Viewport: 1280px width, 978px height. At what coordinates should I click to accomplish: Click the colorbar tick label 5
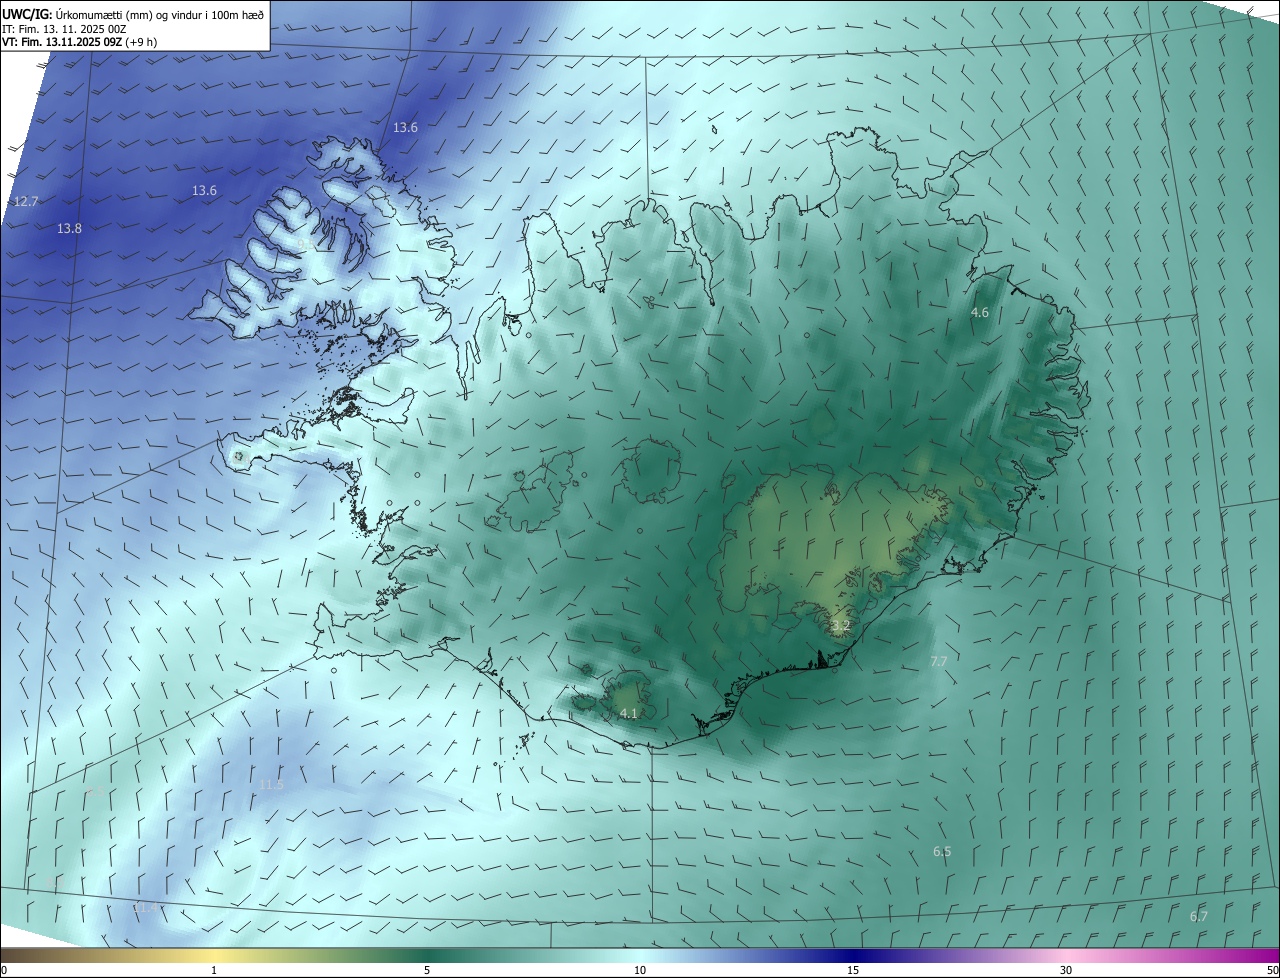point(427,970)
